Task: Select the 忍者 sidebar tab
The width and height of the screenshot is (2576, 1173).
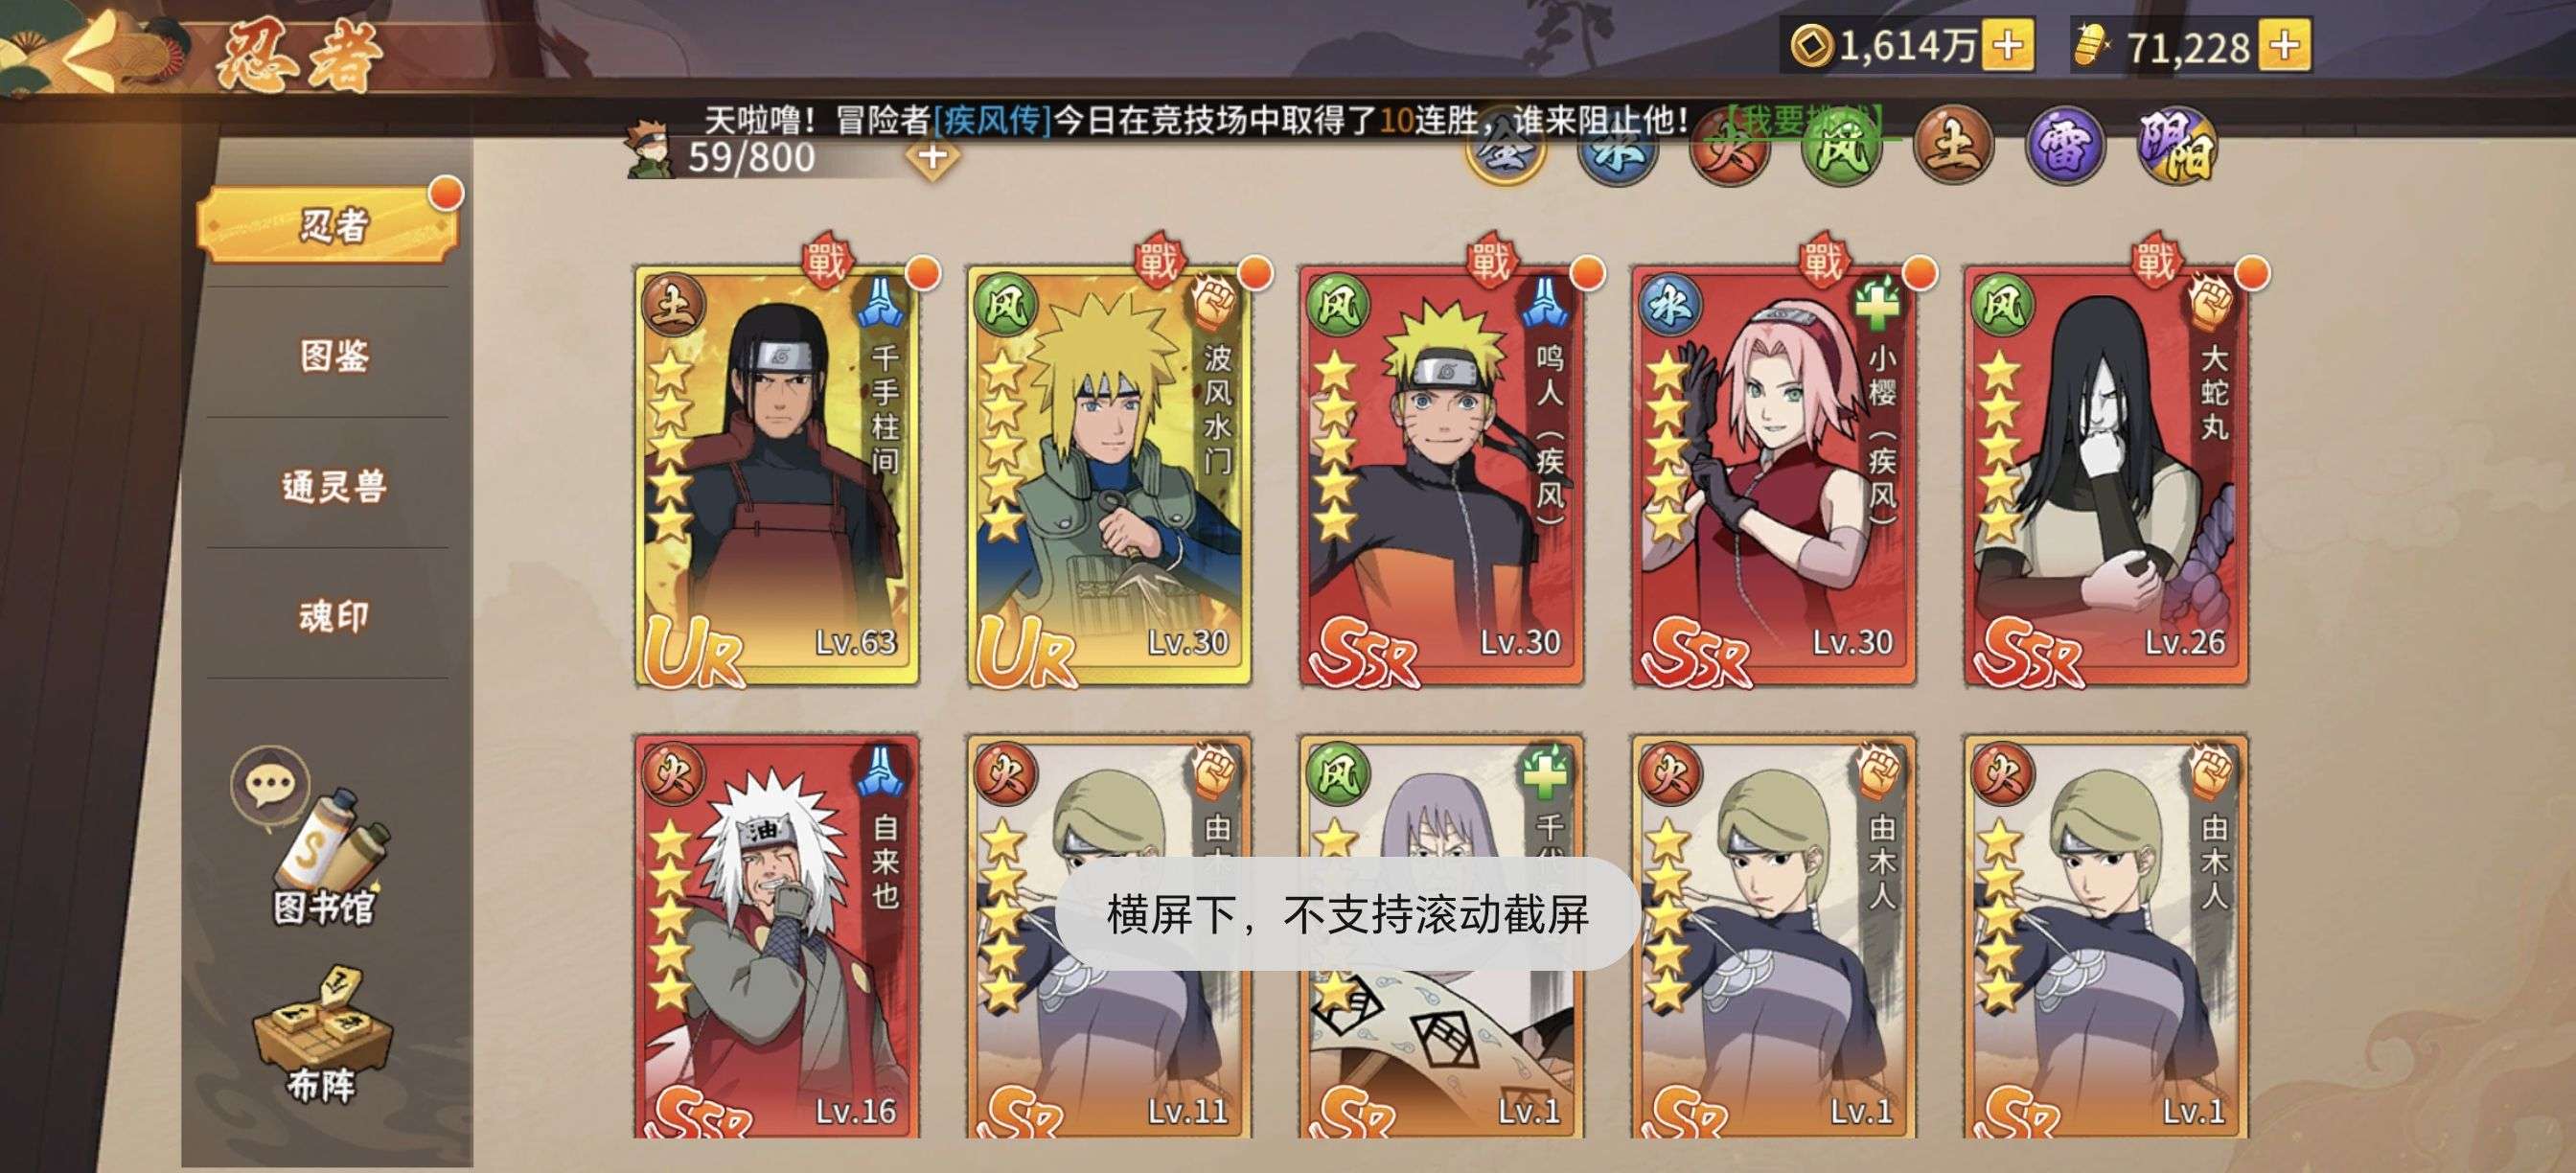Action: (x=328, y=224)
